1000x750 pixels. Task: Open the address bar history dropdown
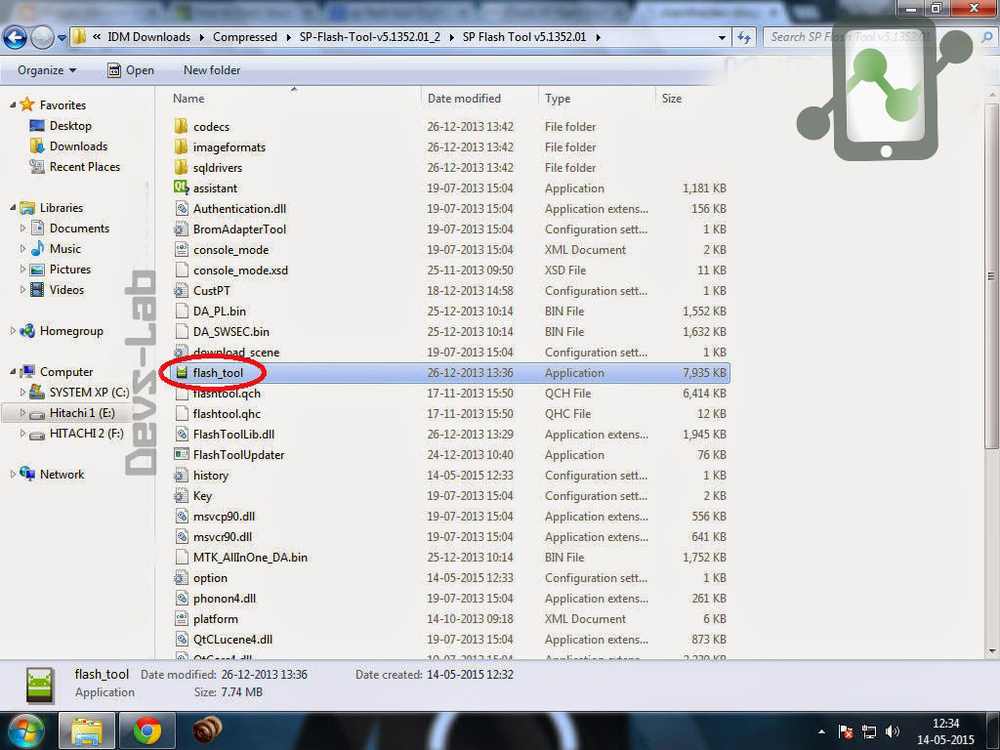click(722, 38)
